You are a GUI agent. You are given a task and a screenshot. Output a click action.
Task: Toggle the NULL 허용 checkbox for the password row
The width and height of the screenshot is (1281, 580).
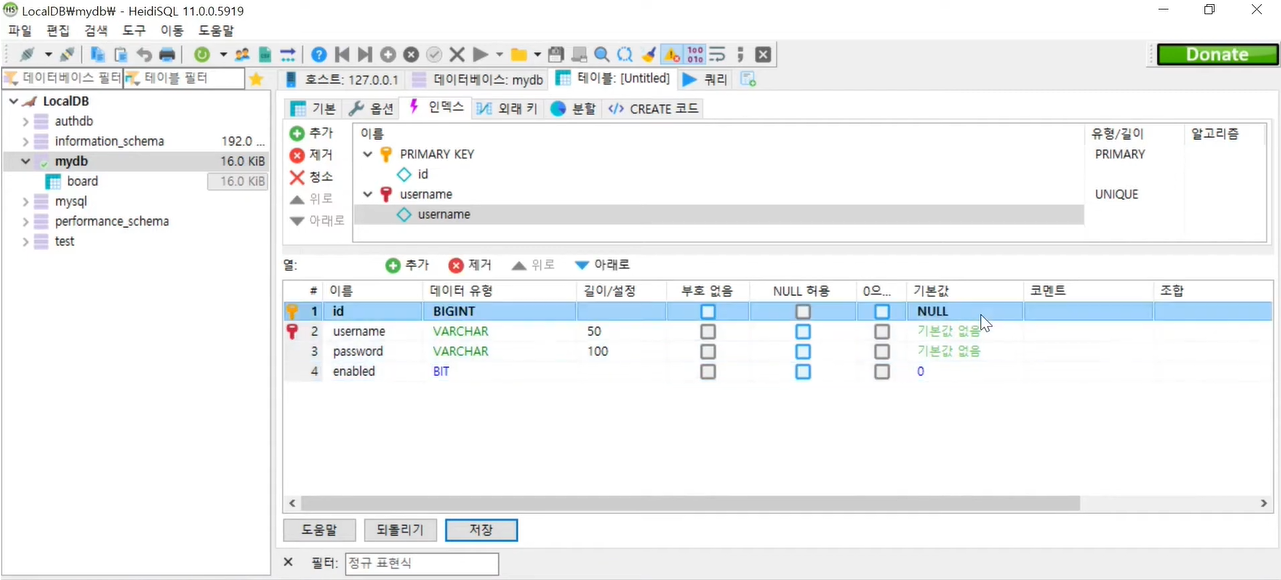803,351
